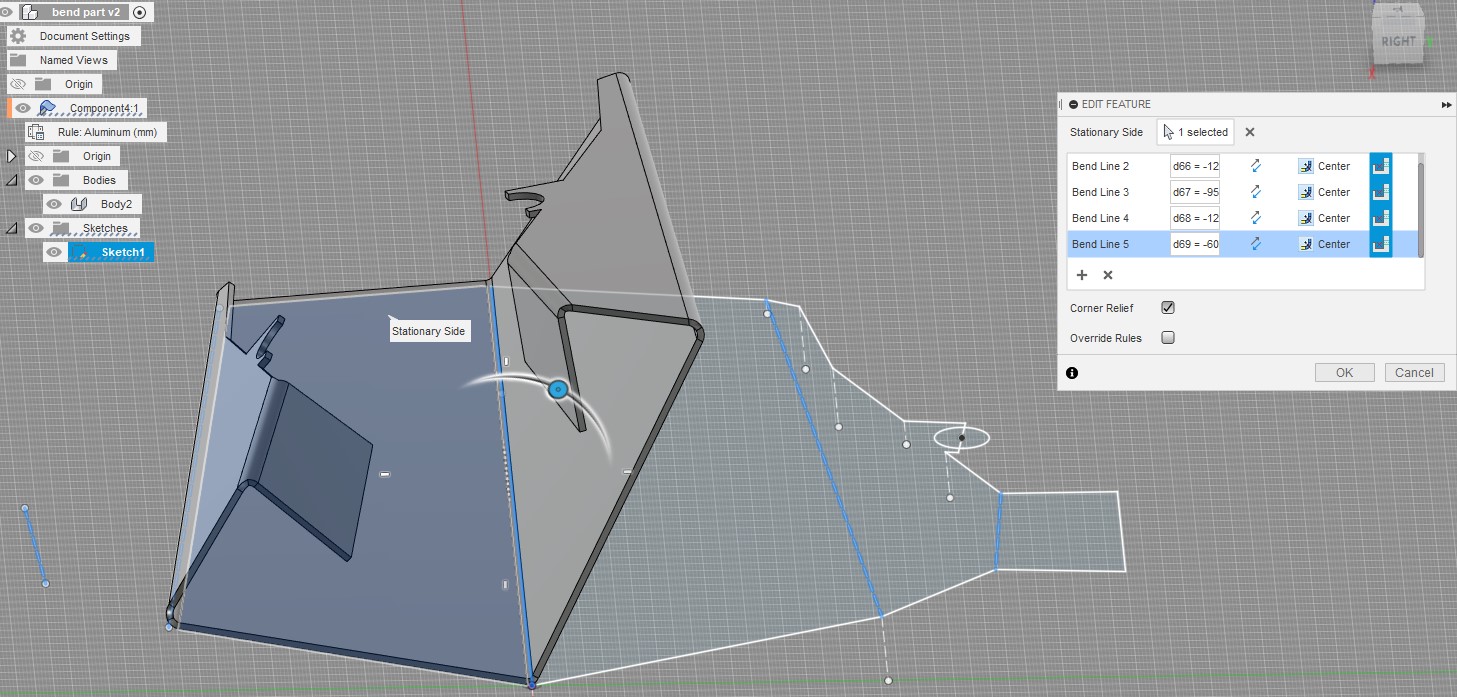Collapse the Sketches folder
1457x697 pixels.
click(11, 227)
